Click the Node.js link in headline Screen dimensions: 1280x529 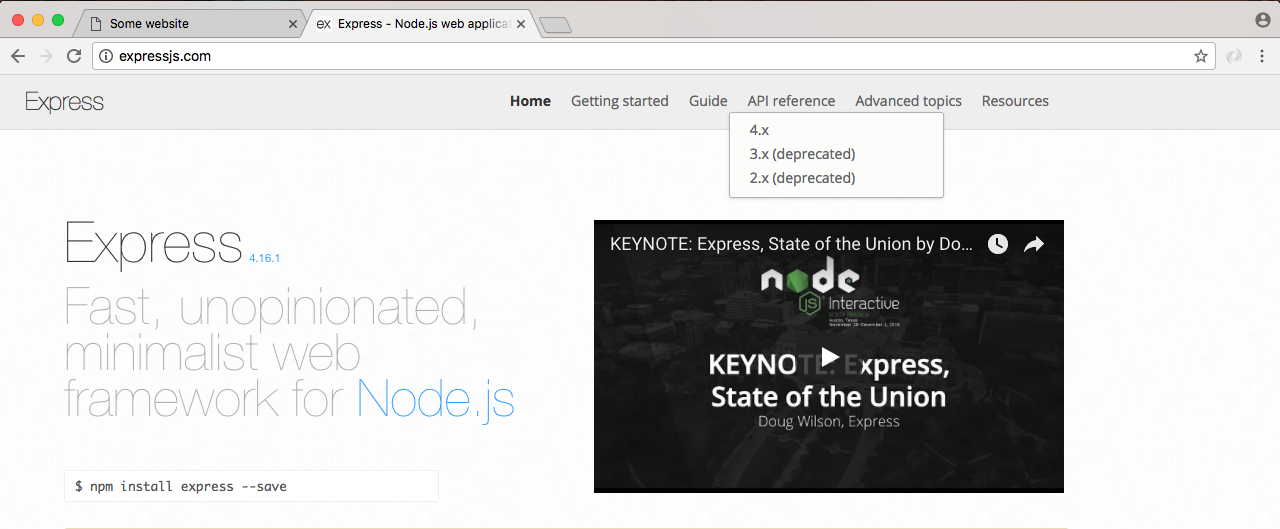pyautogui.click(x=435, y=398)
